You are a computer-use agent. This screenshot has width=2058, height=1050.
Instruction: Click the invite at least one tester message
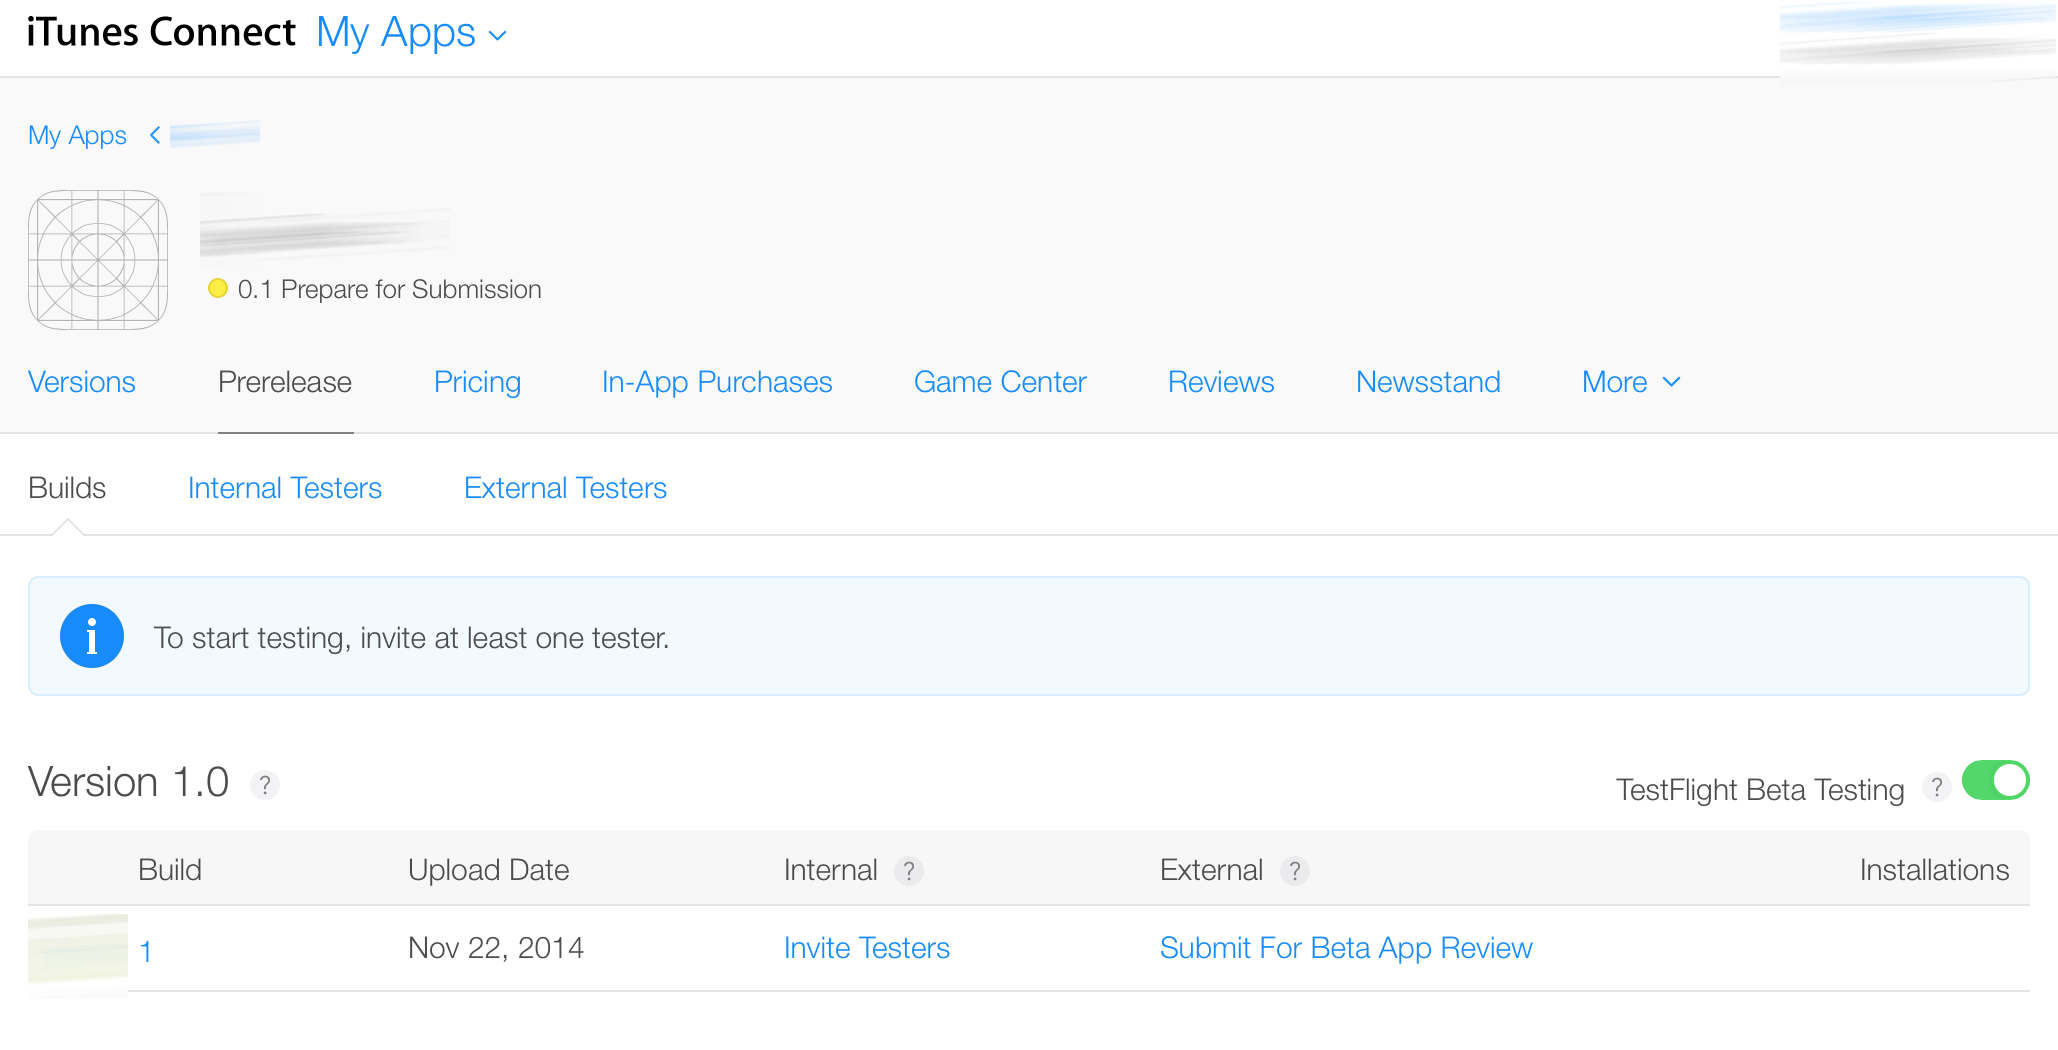point(411,638)
